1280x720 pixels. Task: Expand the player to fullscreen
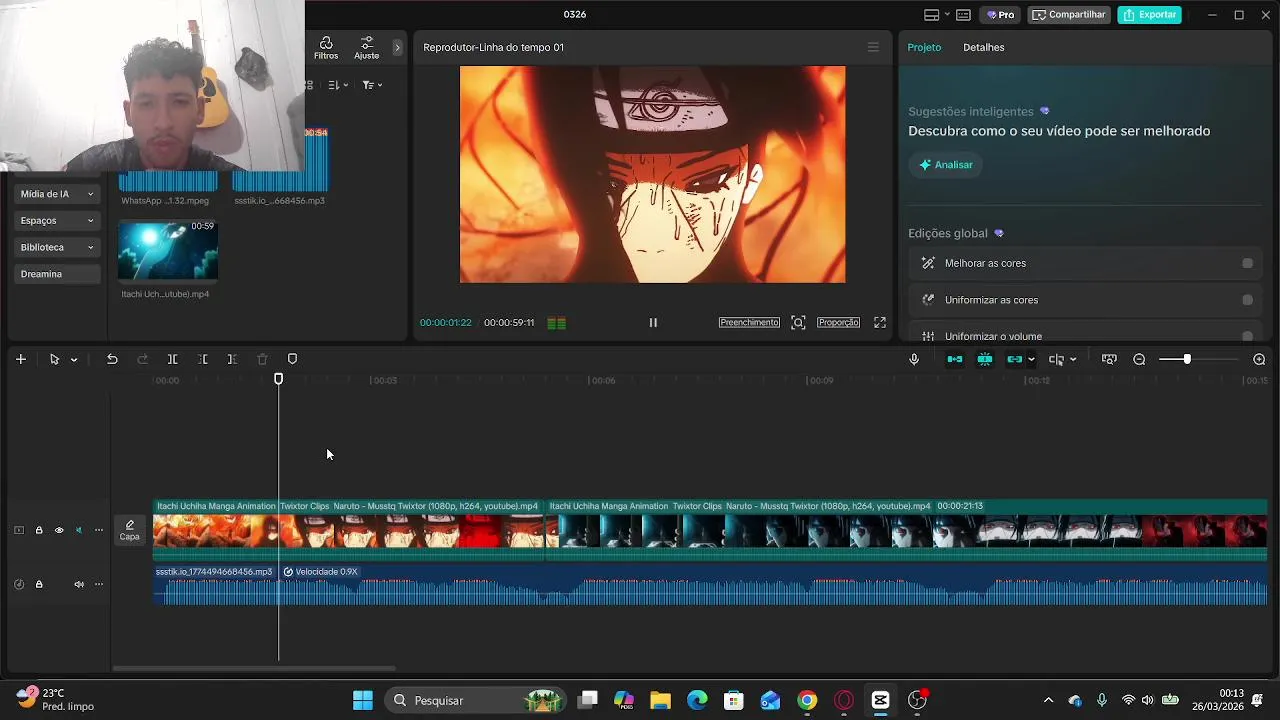880,322
